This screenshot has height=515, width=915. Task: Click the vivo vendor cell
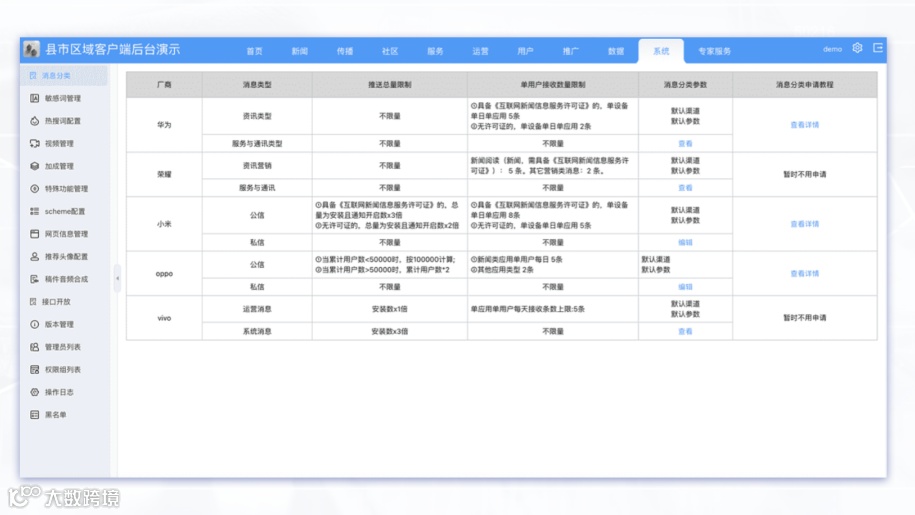click(164, 318)
